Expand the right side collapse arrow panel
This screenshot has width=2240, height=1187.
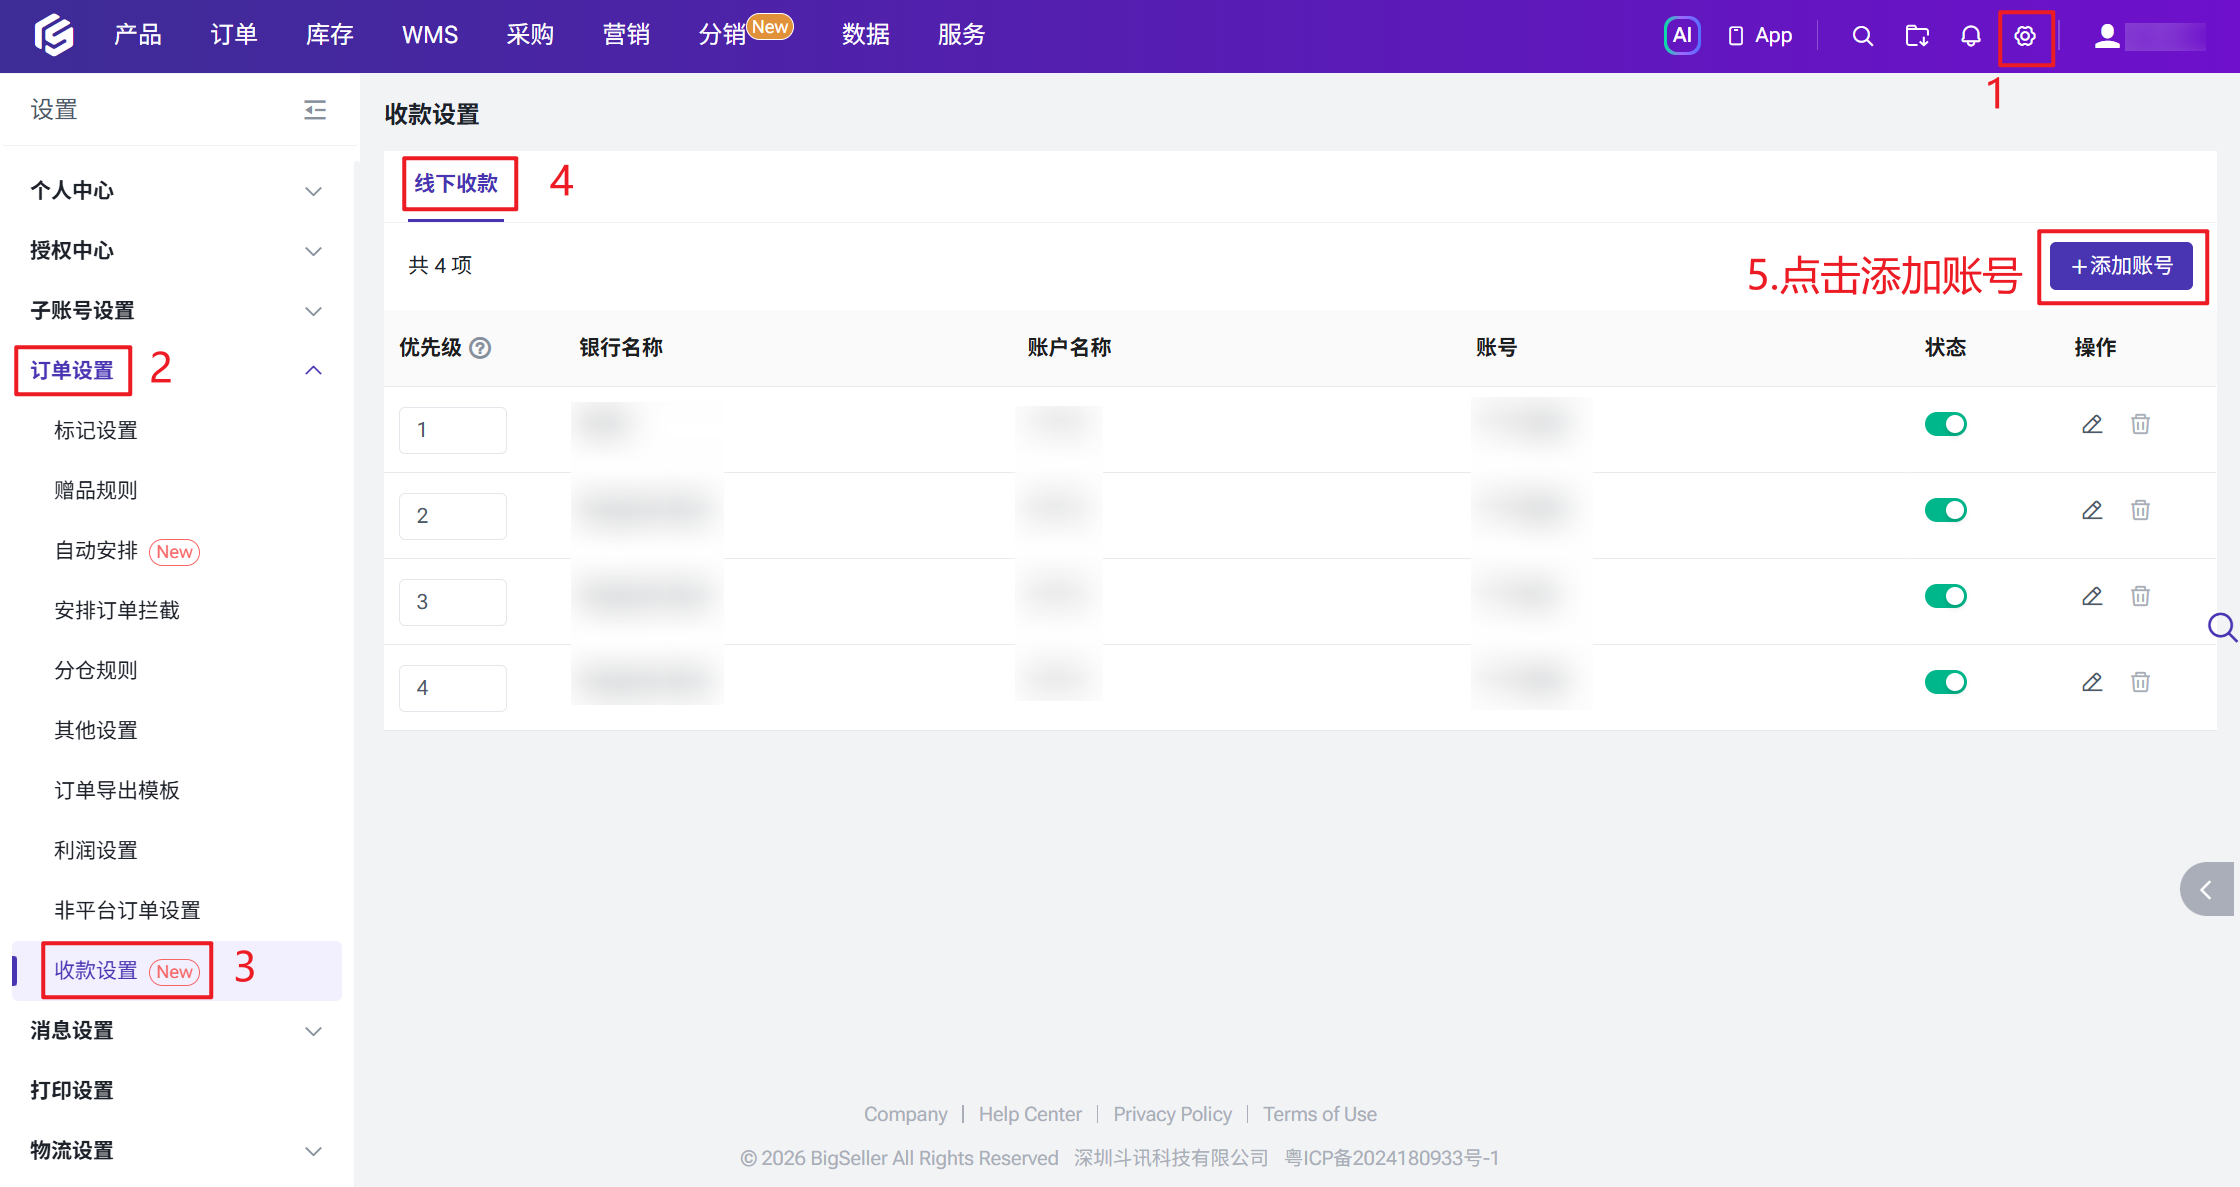pos(2207,889)
